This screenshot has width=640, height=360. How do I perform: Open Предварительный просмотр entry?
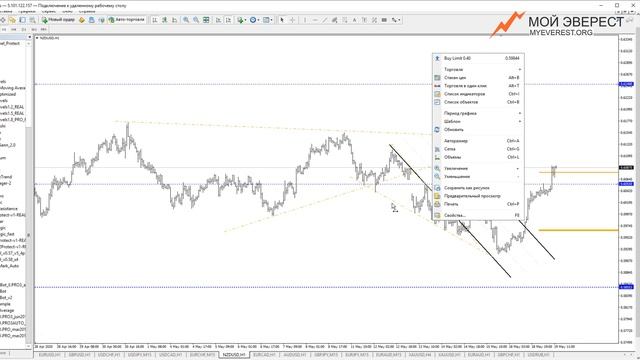click(478, 196)
